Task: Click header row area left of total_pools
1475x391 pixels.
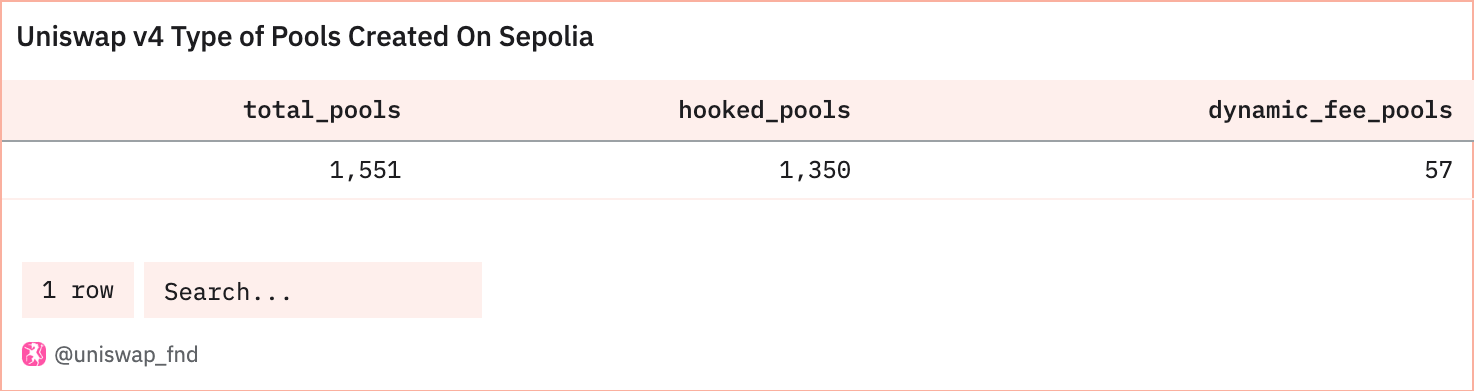Action: tap(120, 111)
